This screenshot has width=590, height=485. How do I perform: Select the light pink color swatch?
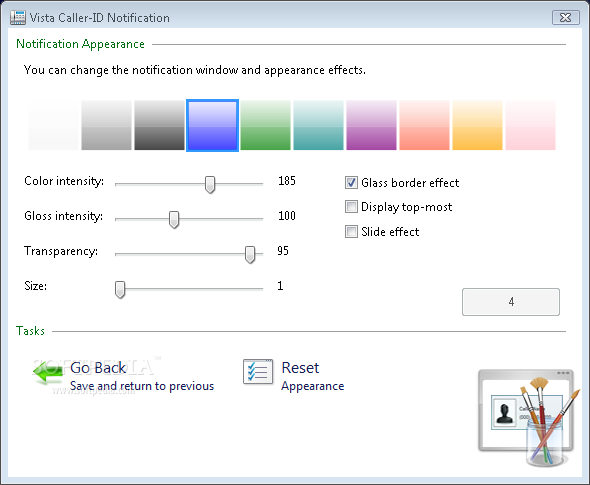[x=531, y=125]
